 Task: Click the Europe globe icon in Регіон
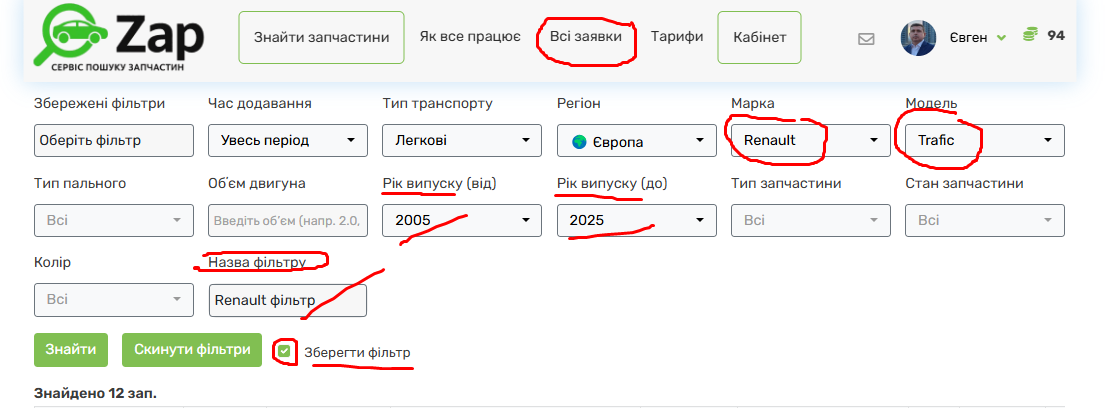[x=579, y=141]
